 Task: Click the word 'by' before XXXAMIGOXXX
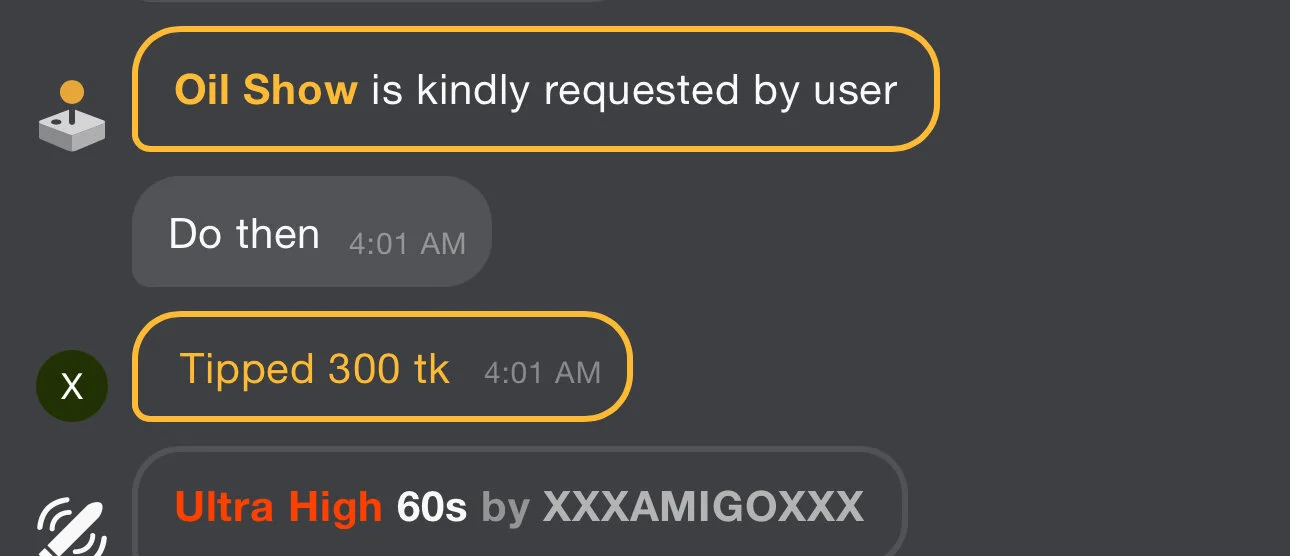click(505, 509)
